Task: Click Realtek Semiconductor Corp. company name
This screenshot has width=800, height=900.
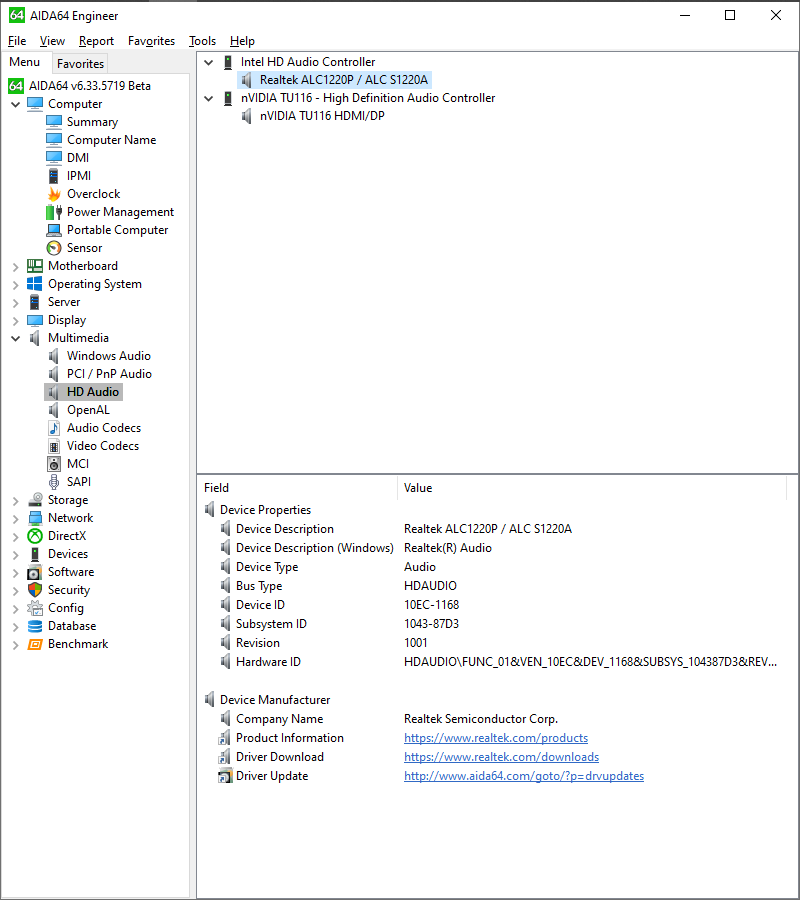Action: (x=480, y=719)
